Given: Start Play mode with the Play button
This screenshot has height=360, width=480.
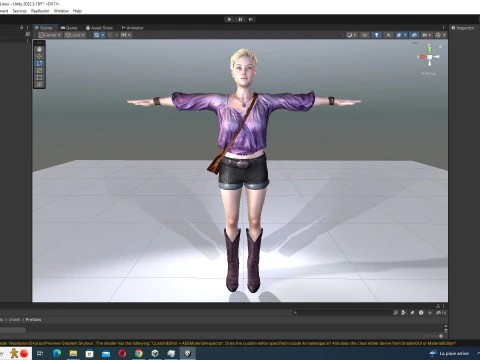Looking at the screenshot, I should (x=229, y=19).
